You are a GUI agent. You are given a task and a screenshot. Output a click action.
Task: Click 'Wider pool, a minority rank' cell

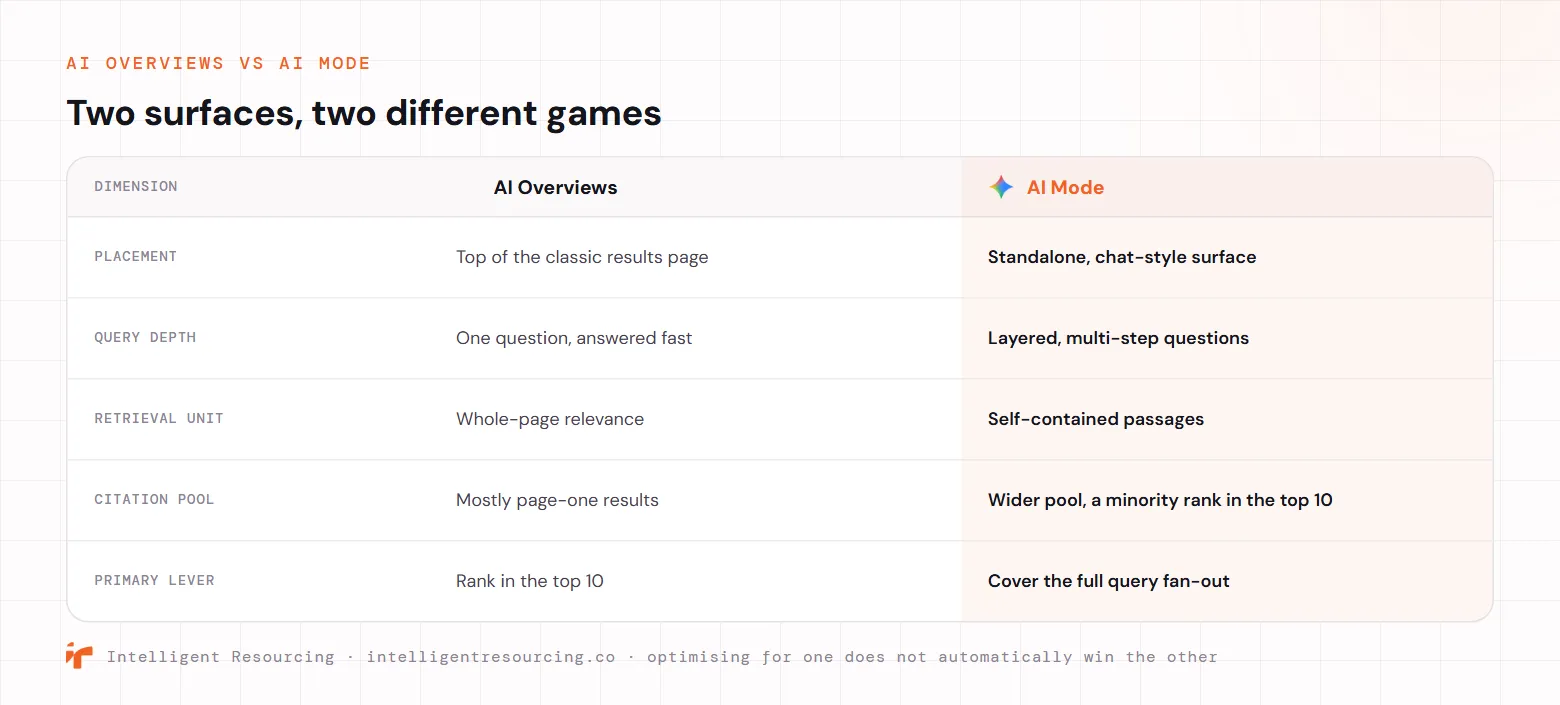tap(1160, 500)
